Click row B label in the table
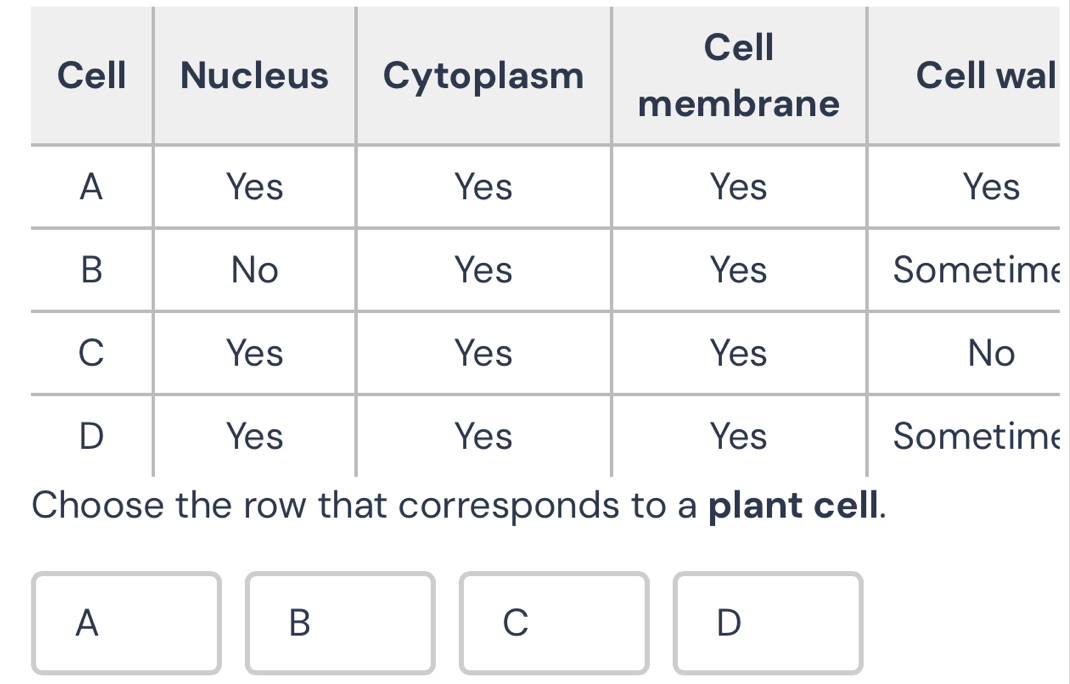This screenshot has width=1070, height=684. [91, 270]
